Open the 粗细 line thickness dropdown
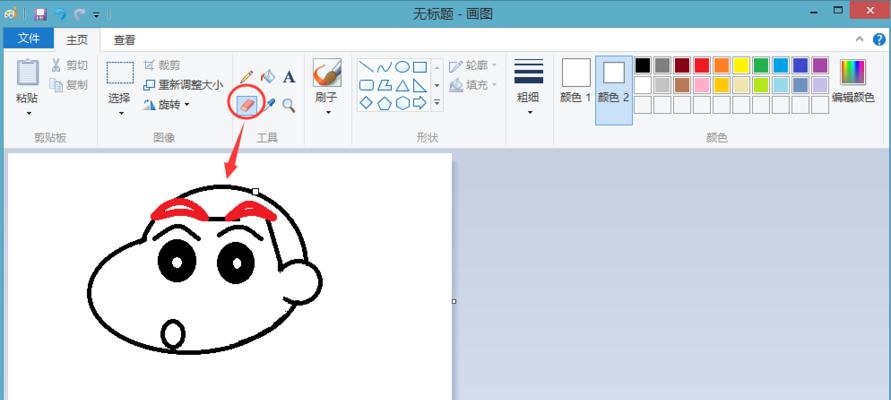891x400 pixels. click(528, 86)
